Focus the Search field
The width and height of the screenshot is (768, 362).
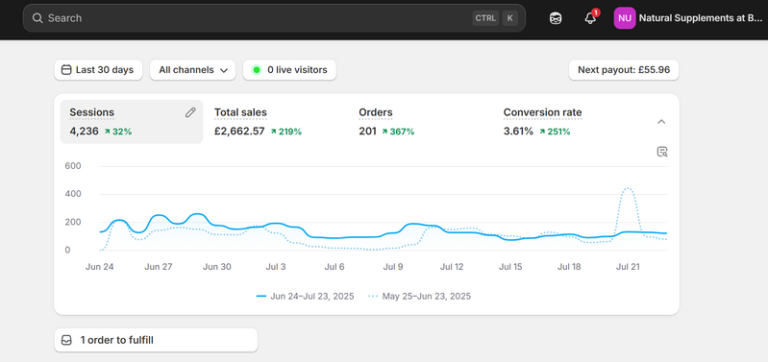274,18
